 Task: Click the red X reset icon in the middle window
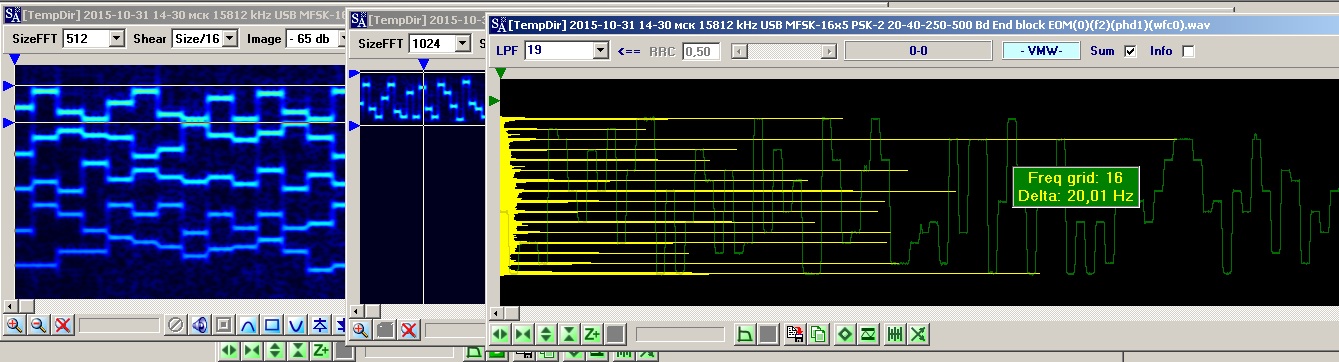point(408,330)
